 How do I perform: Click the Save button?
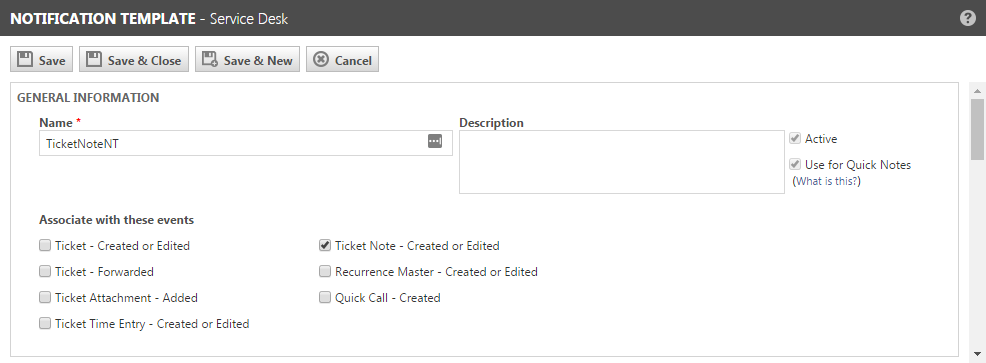coord(42,60)
